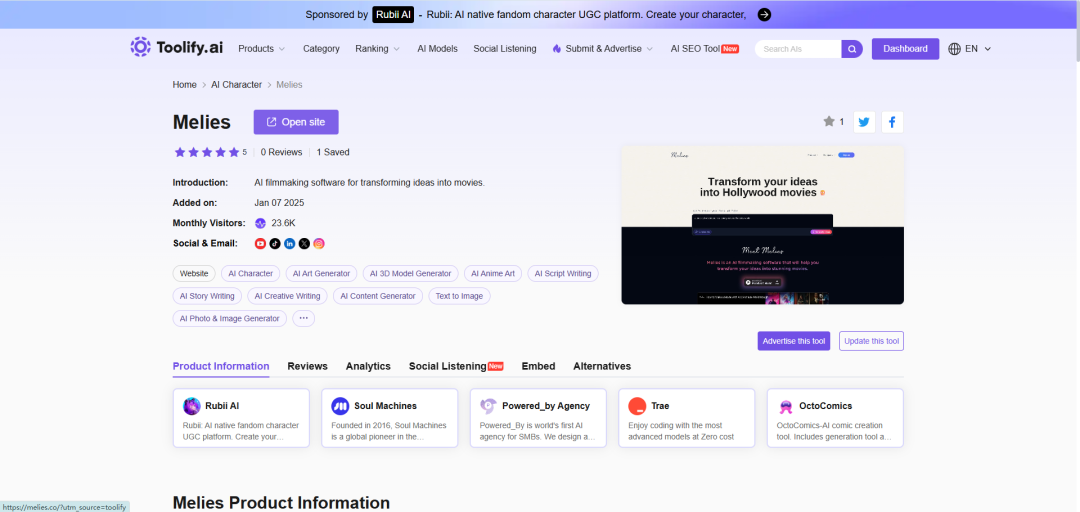This screenshot has height=512, width=1080.
Task: Click the Soul Machines card logo
Action: (x=340, y=406)
